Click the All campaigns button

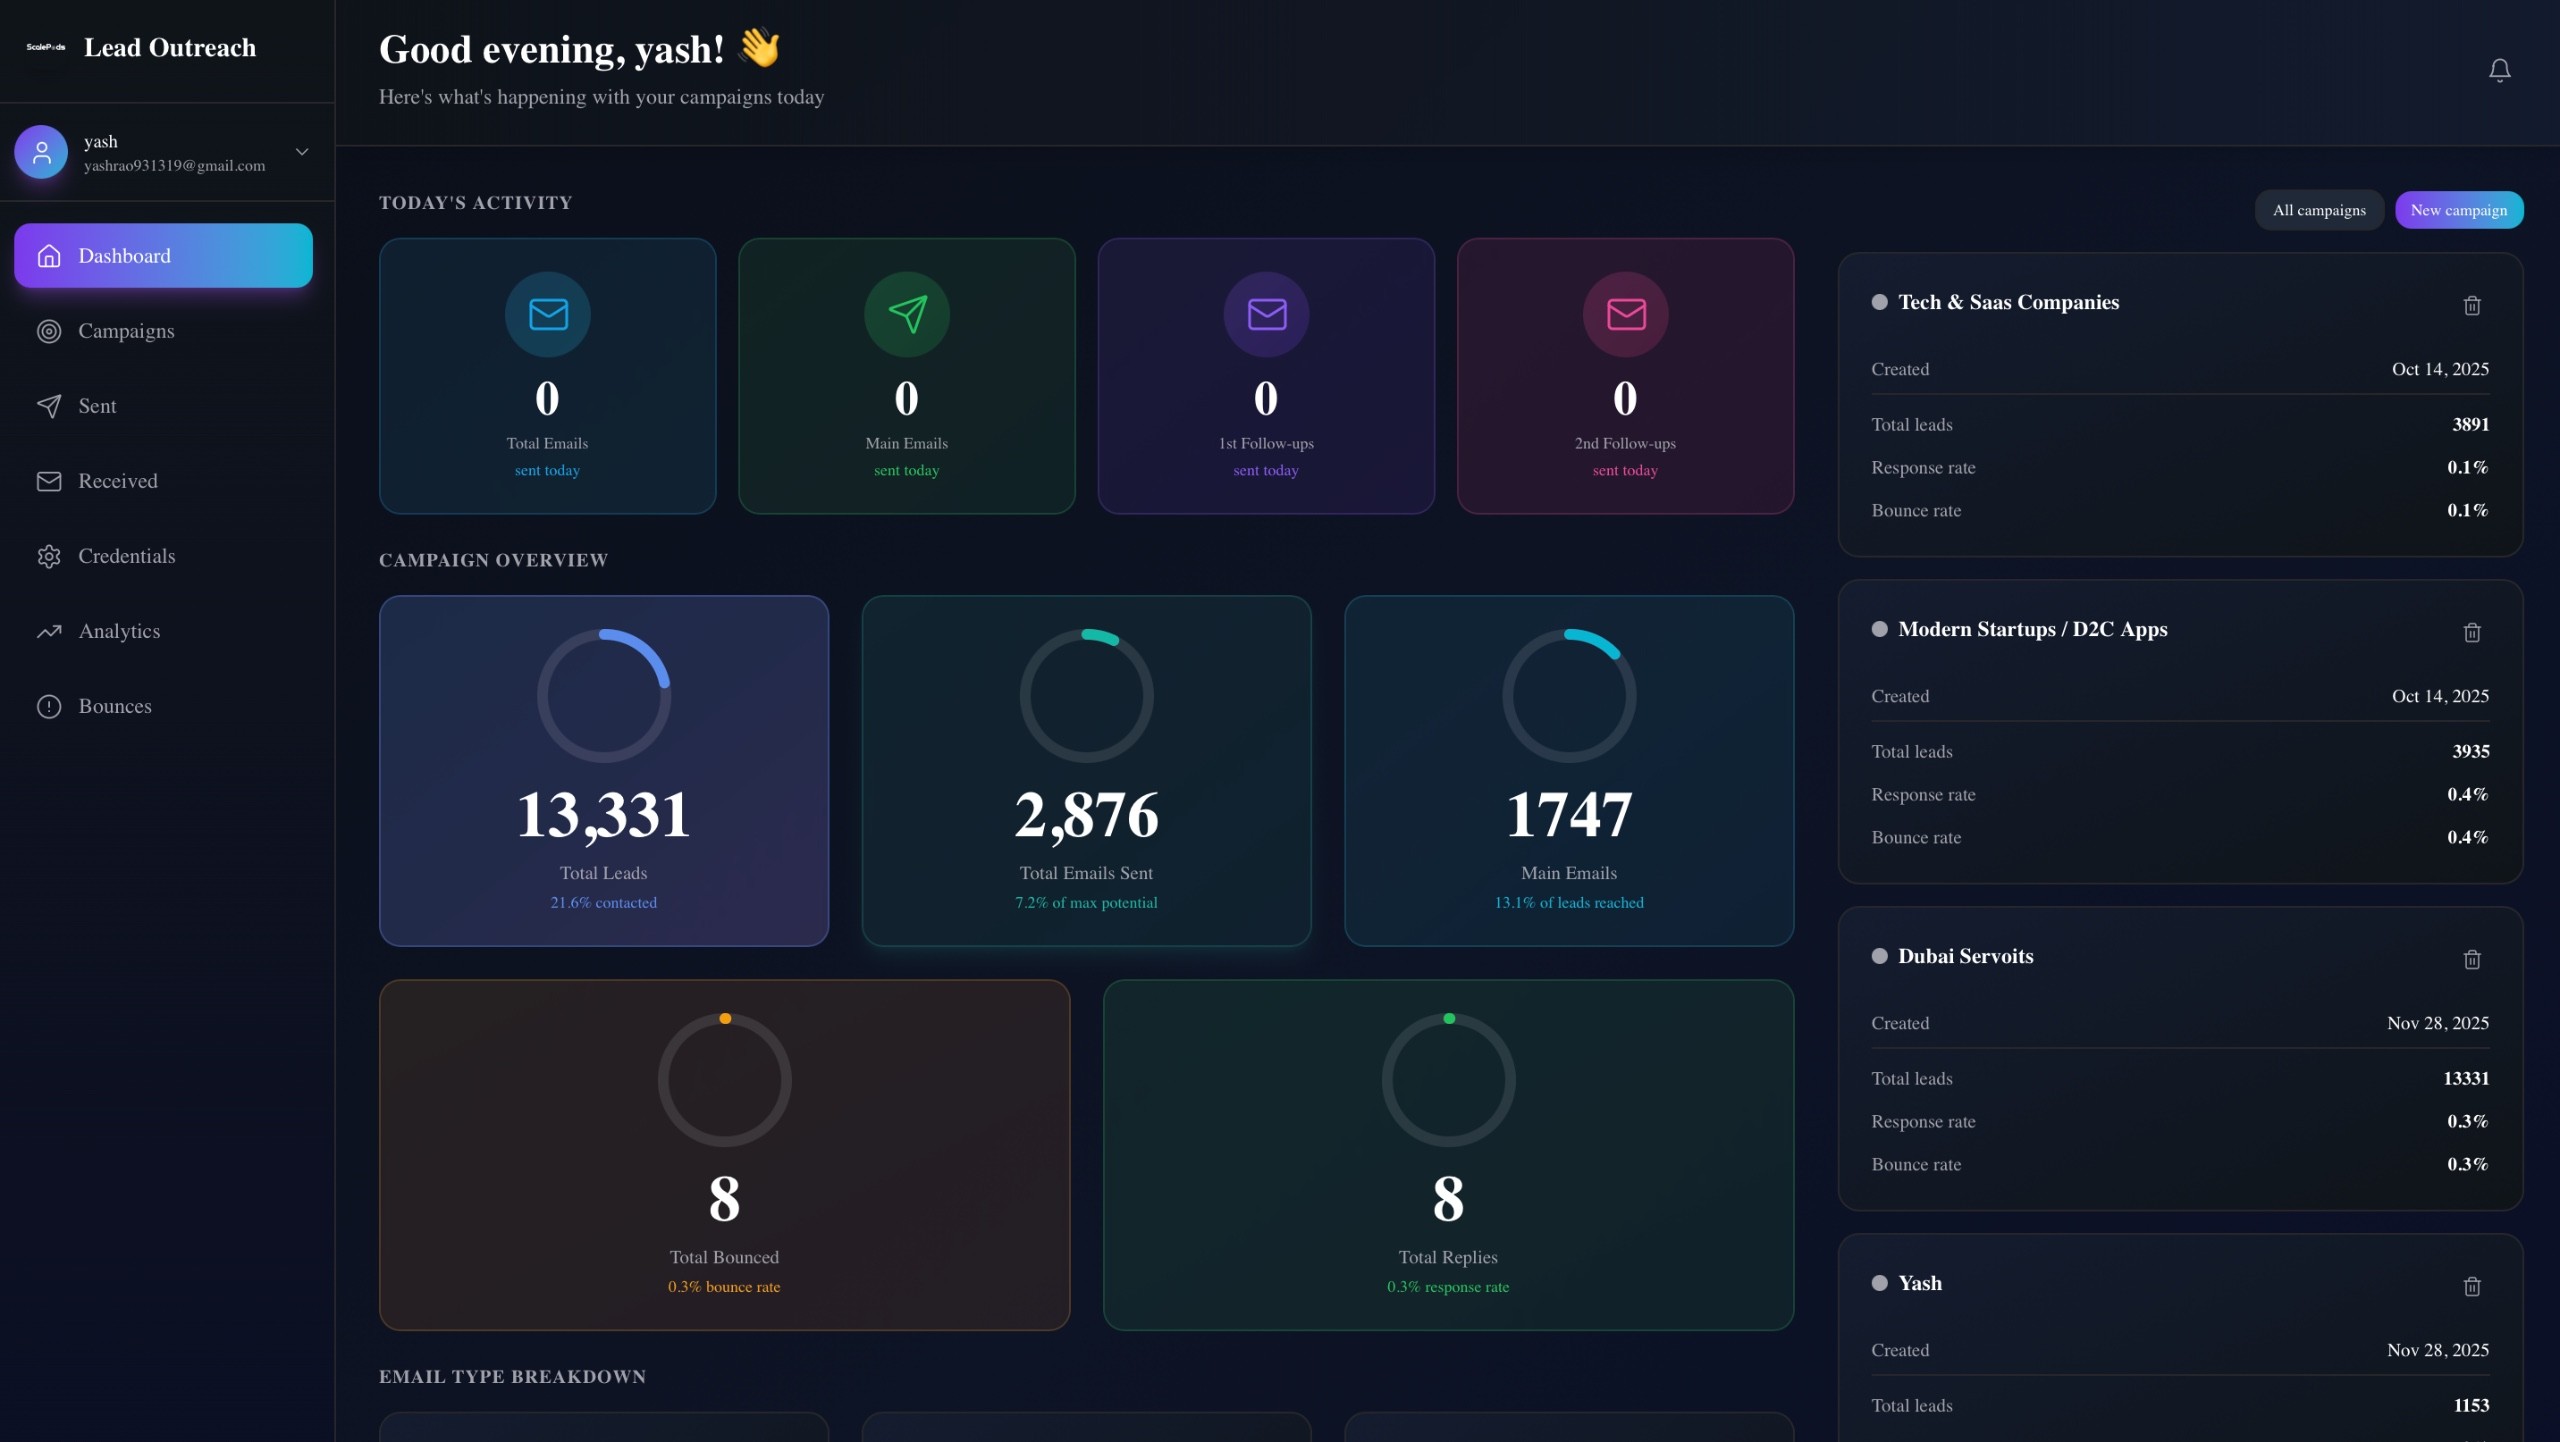click(x=2318, y=210)
